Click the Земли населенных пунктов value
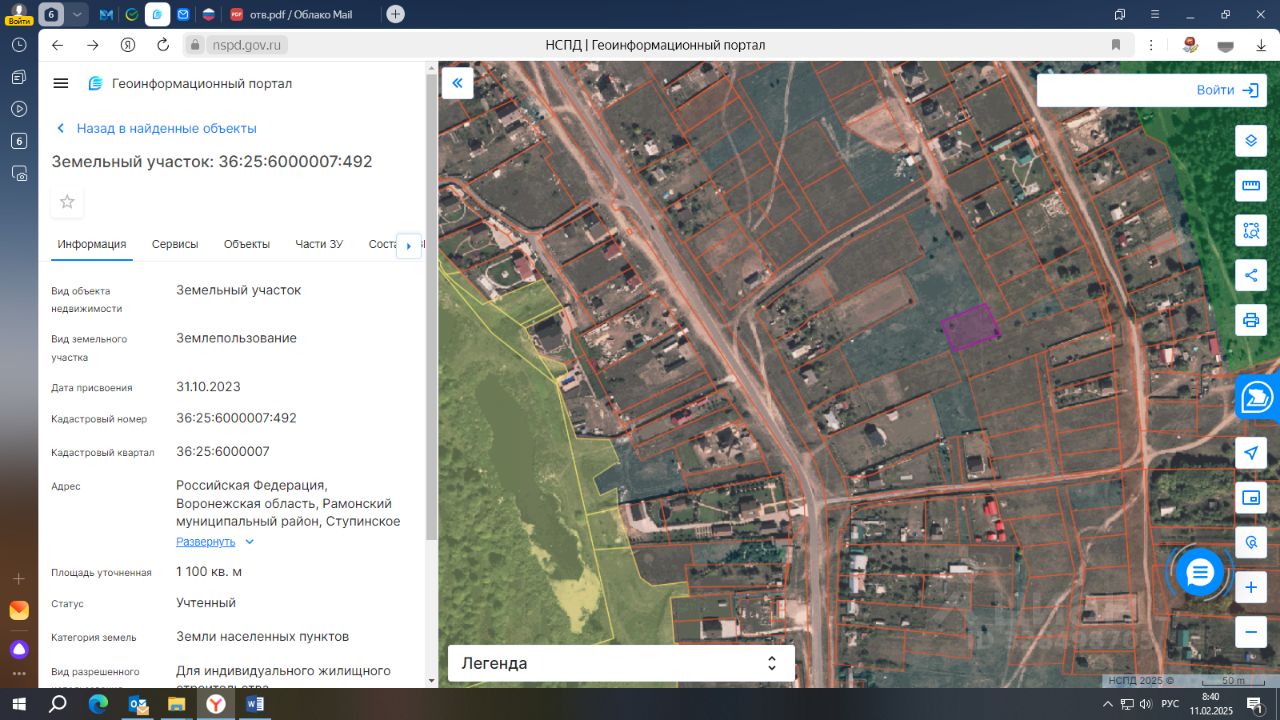This screenshot has width=1280, height=720. [x=263, y=636]
